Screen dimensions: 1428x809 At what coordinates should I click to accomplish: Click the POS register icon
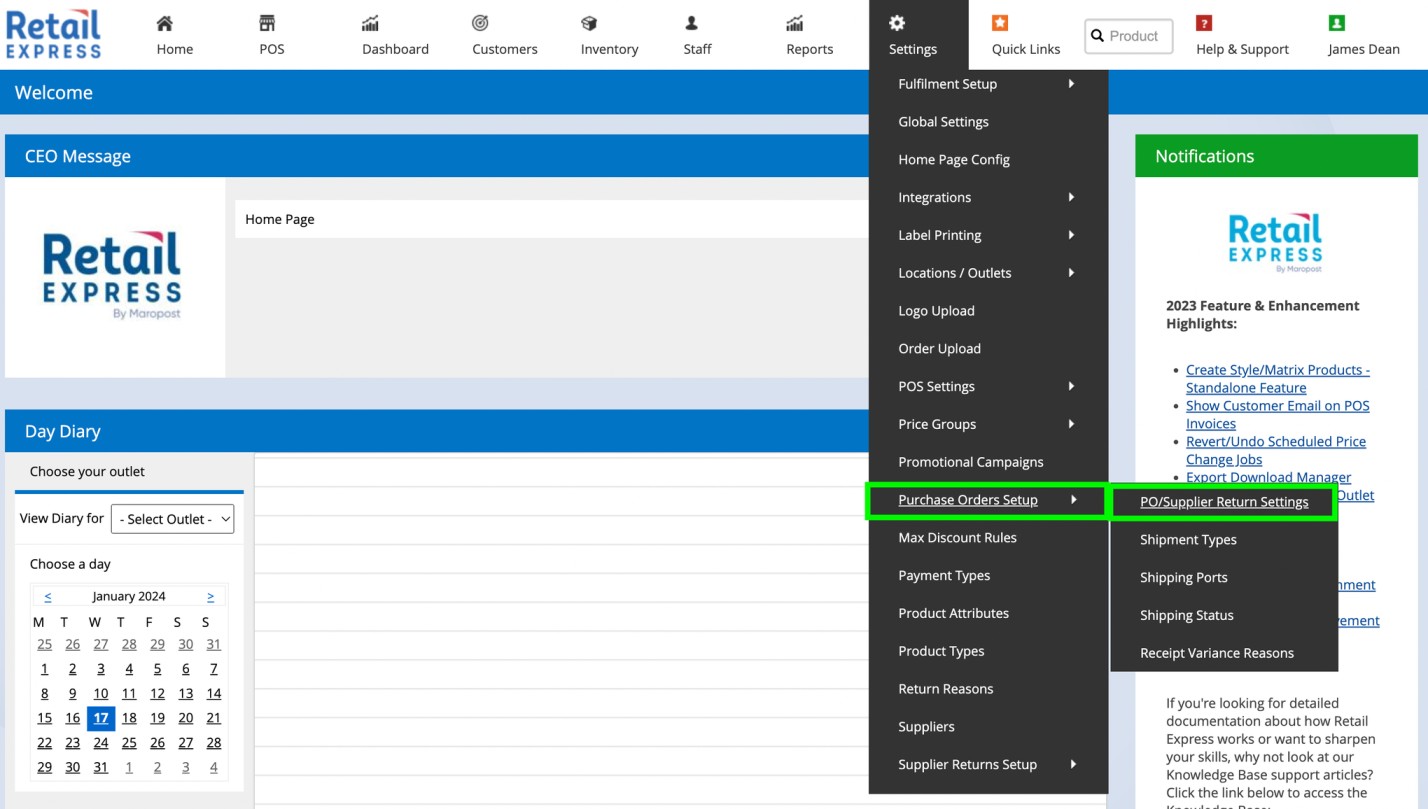coord(267,23)
